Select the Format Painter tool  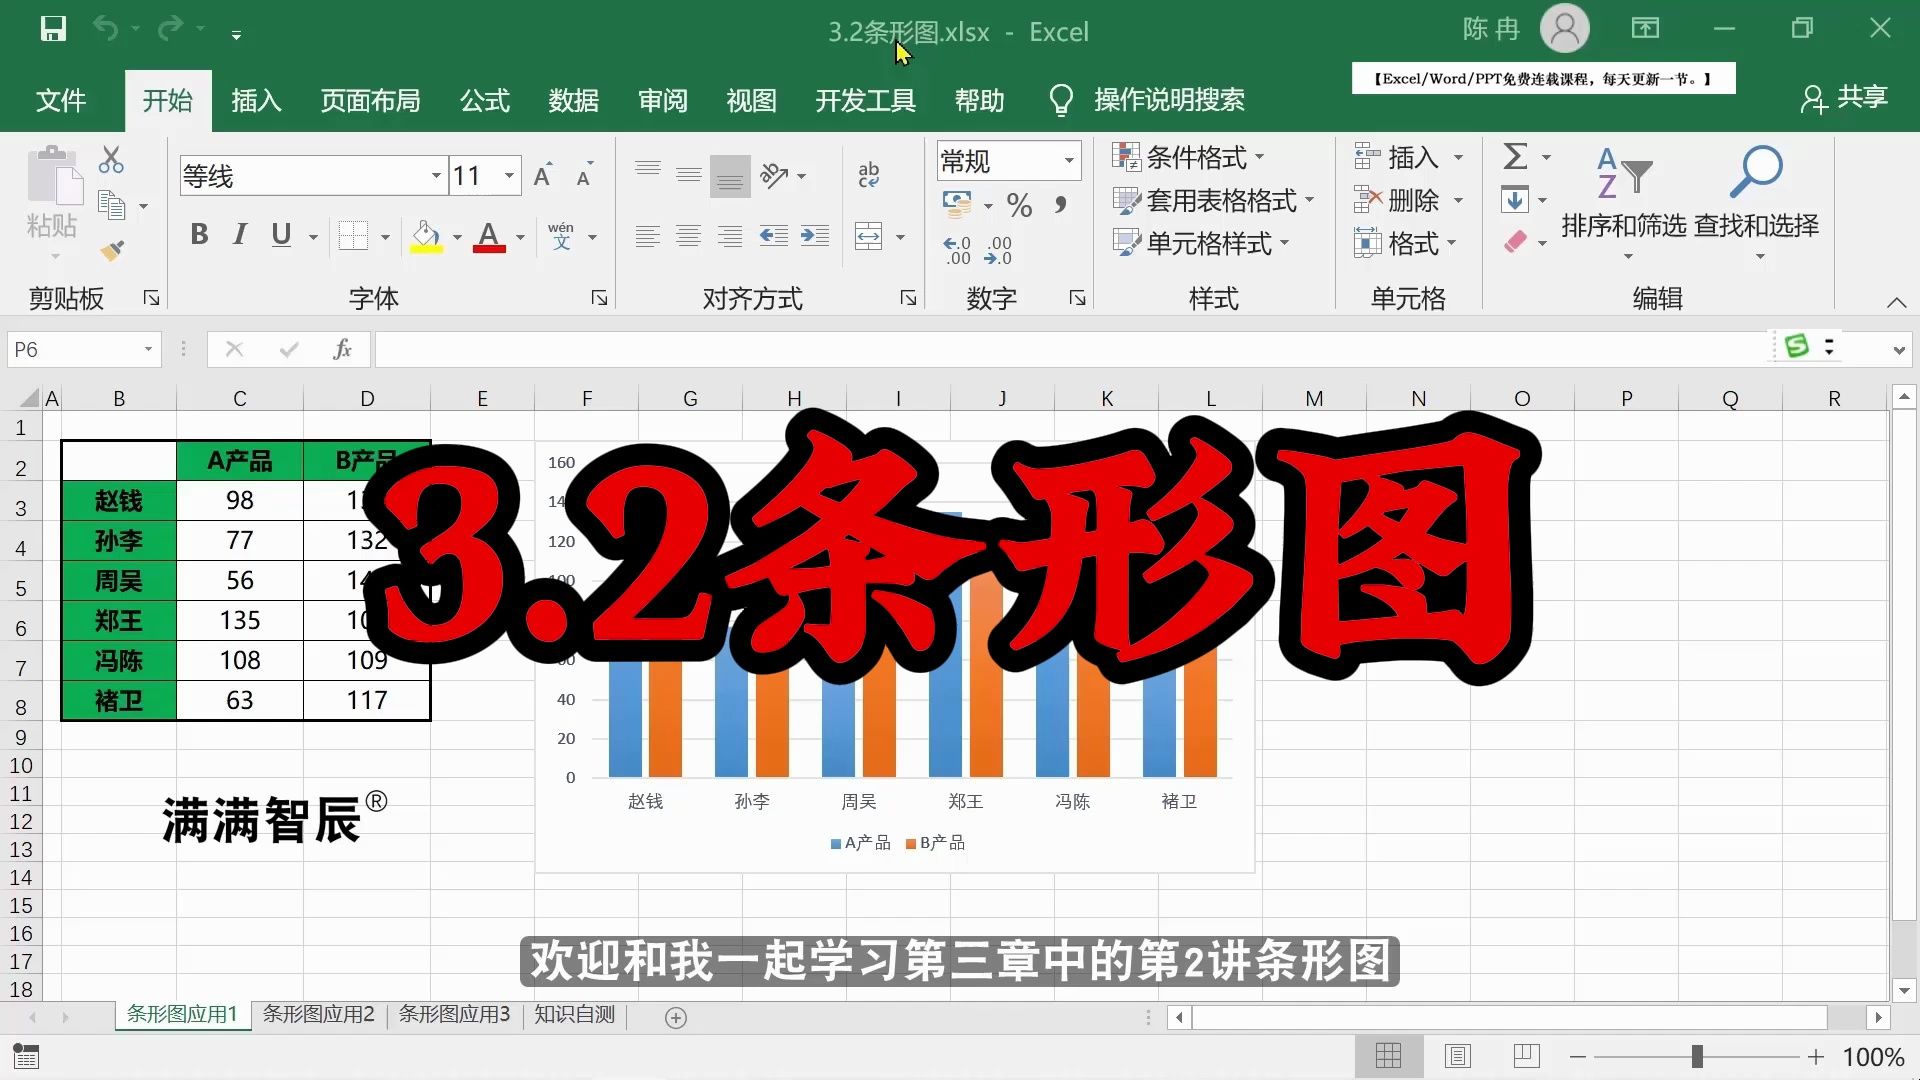tap(112, 250)
